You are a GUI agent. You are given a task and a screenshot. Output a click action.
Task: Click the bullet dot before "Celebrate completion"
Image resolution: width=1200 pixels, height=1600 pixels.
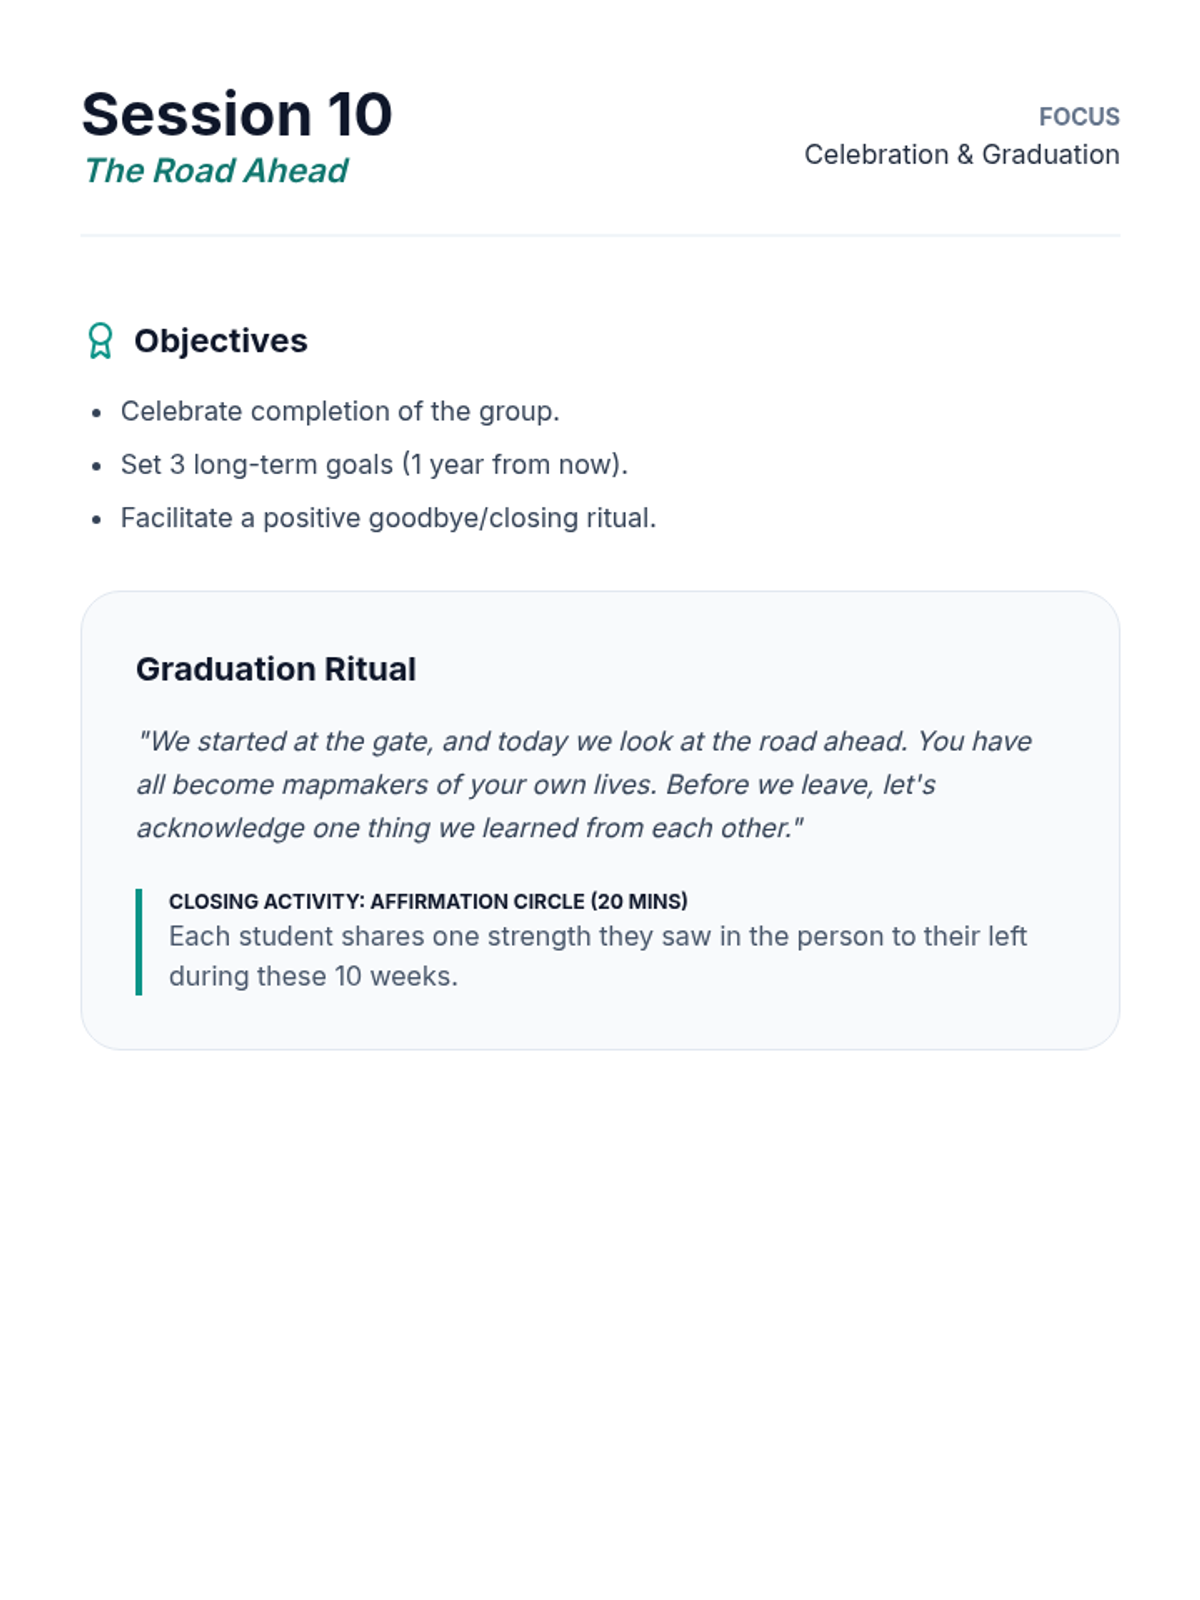96,413
